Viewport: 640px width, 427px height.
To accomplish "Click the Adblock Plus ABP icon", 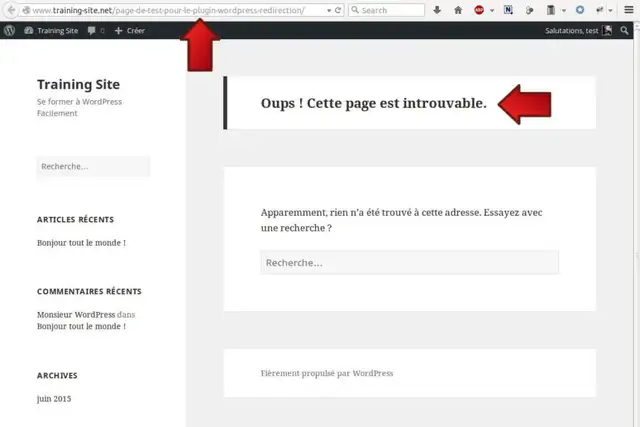I will [x=479, y=10].
